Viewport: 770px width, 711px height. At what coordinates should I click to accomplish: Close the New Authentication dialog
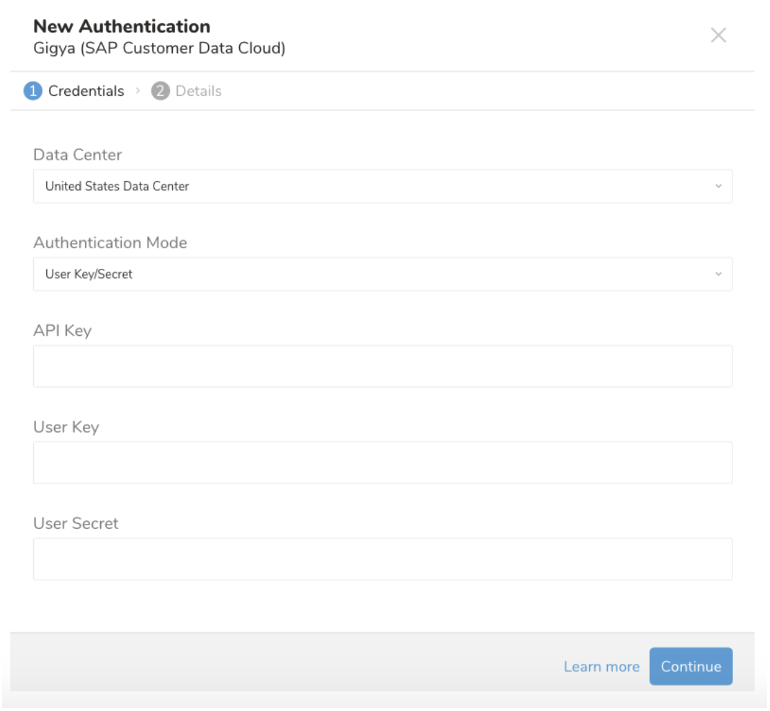(x=718, y=36)
